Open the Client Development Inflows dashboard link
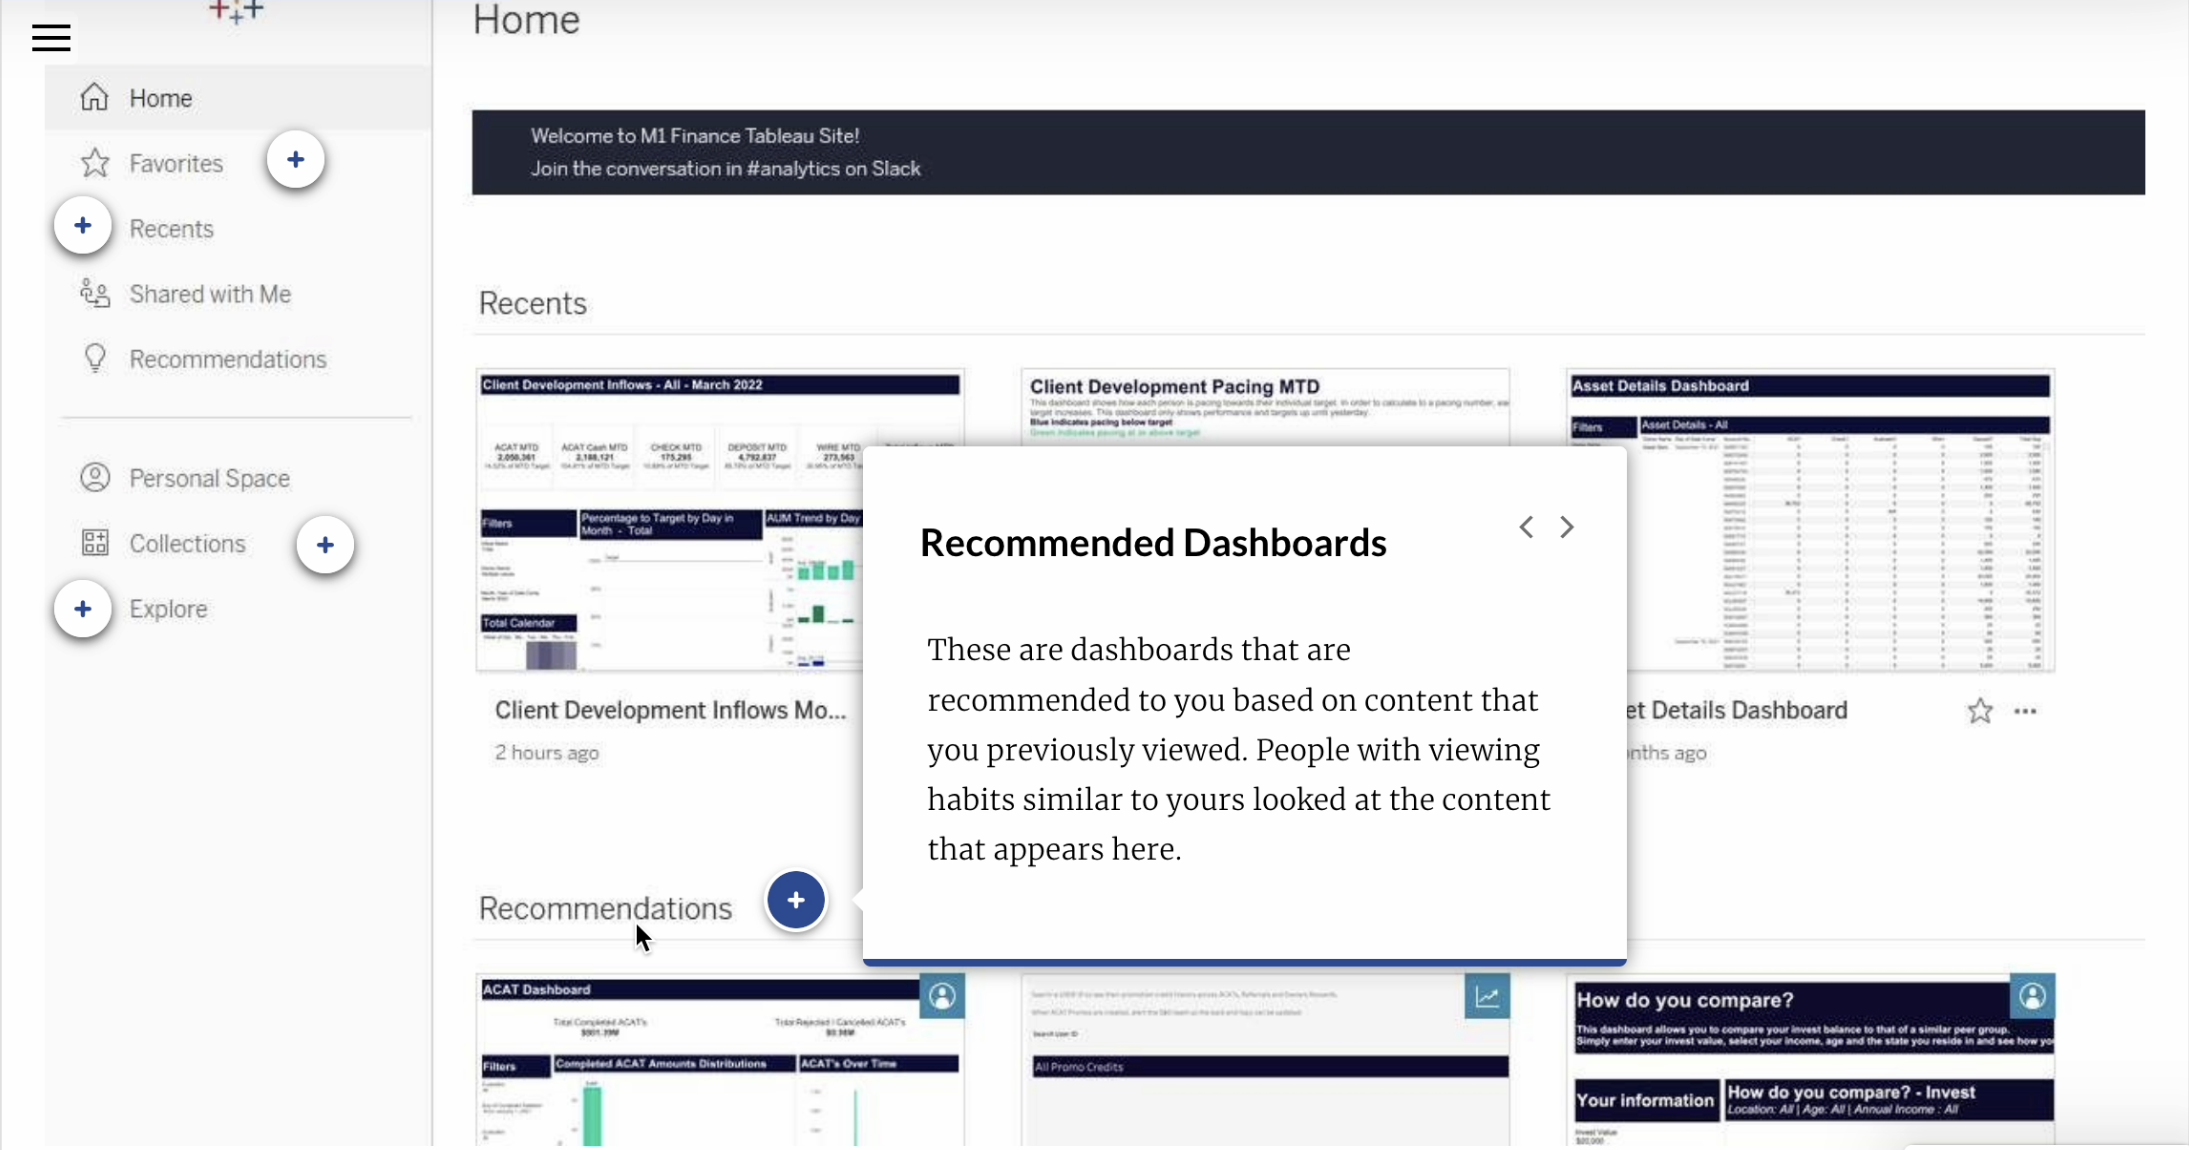 671,709
